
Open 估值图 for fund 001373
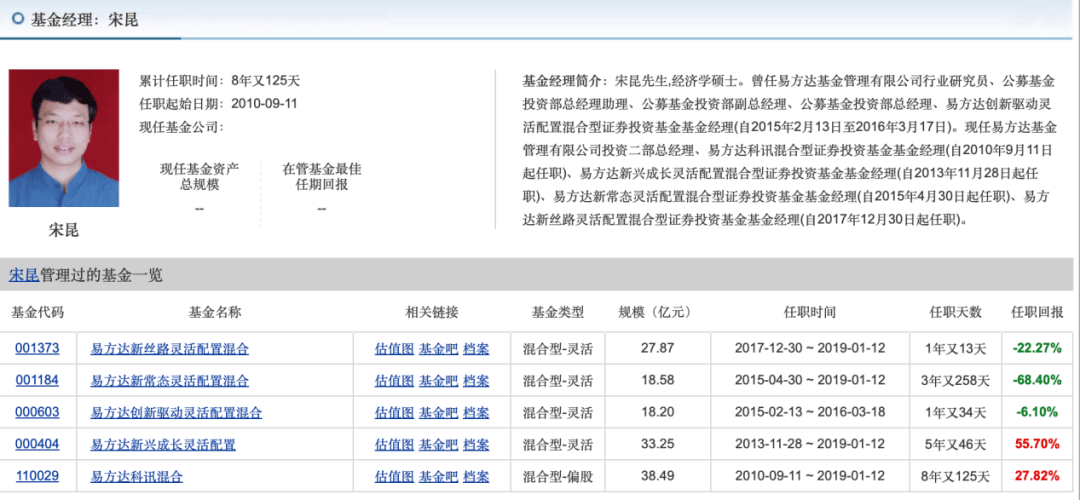tap(394, 349)
